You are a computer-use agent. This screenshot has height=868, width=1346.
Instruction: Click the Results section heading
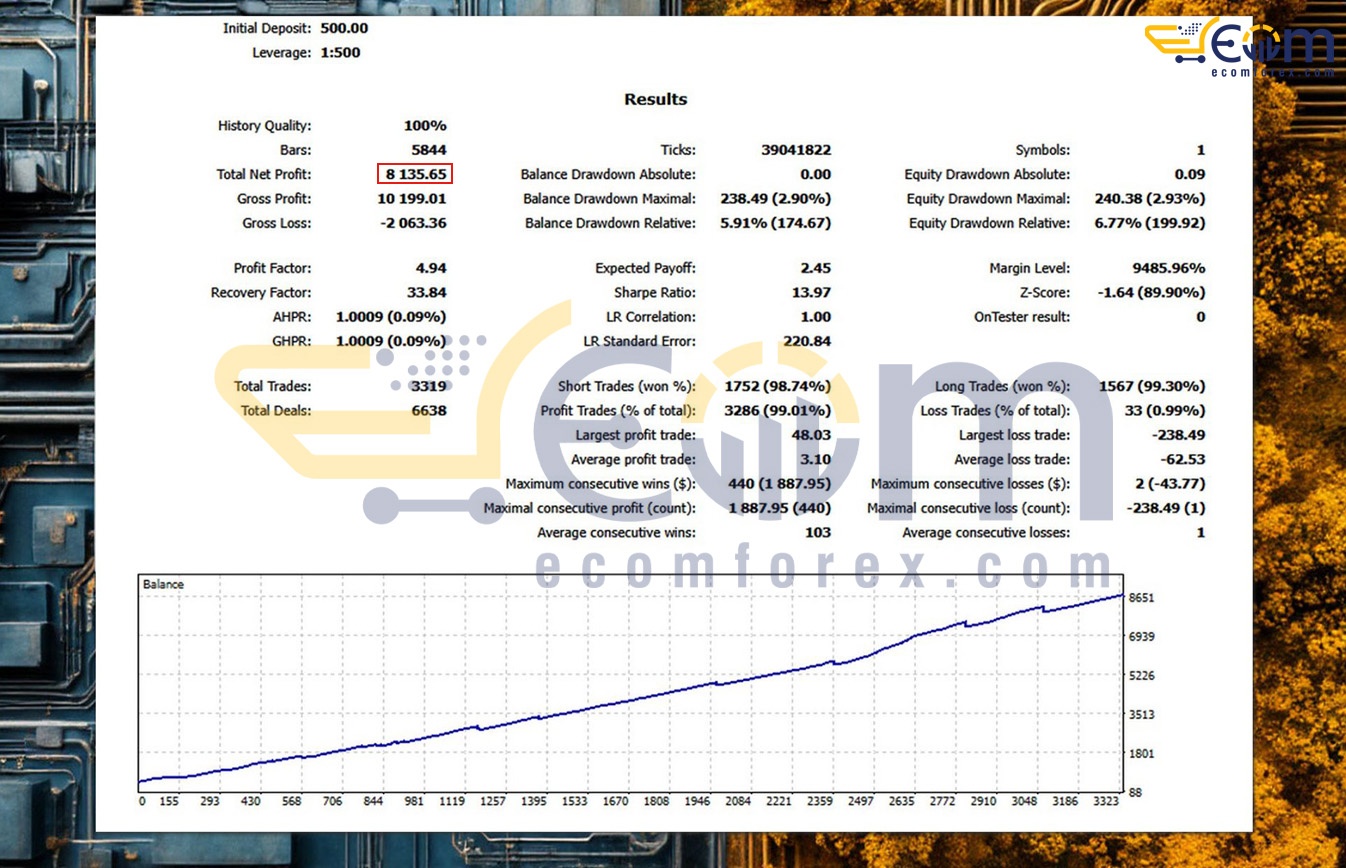click(x=655, y=99)
